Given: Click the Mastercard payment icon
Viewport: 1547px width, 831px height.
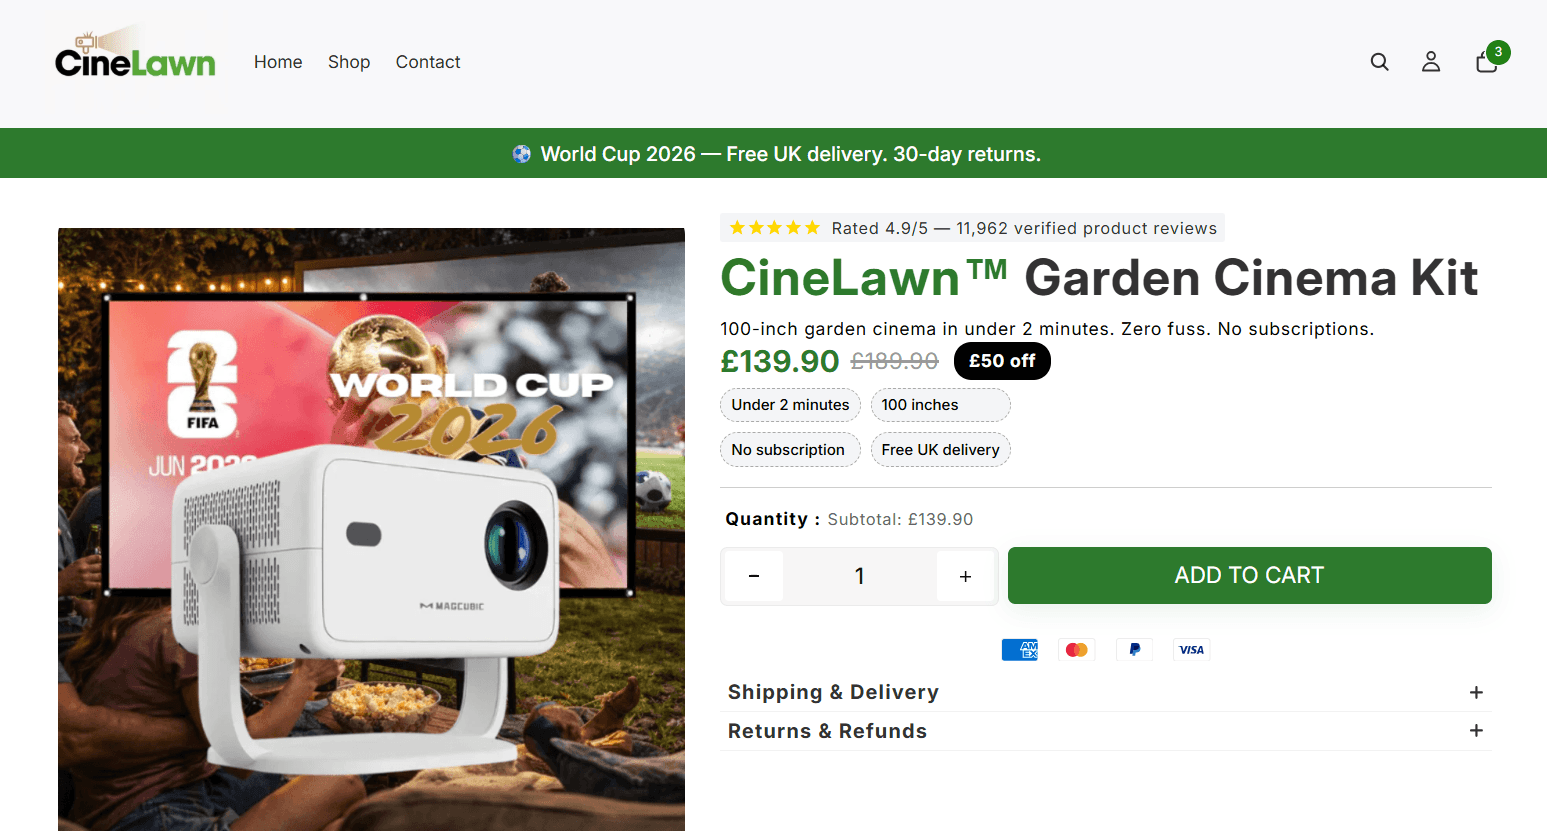Looking at the screenshot, I should tap(1077, 650).
